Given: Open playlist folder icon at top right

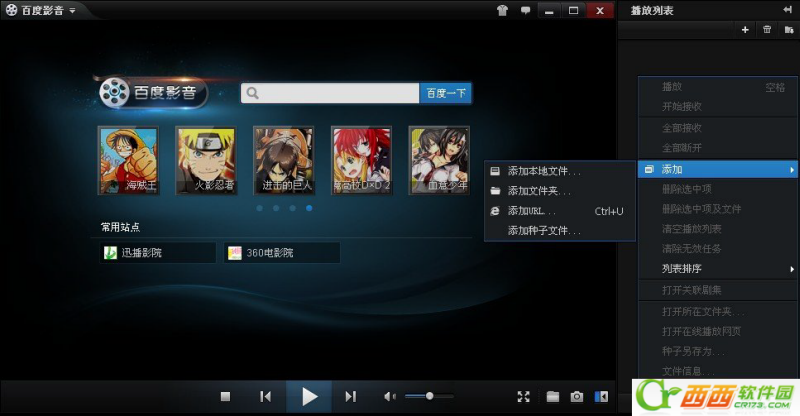Looking at the screenshot, I should click(789, 30).
